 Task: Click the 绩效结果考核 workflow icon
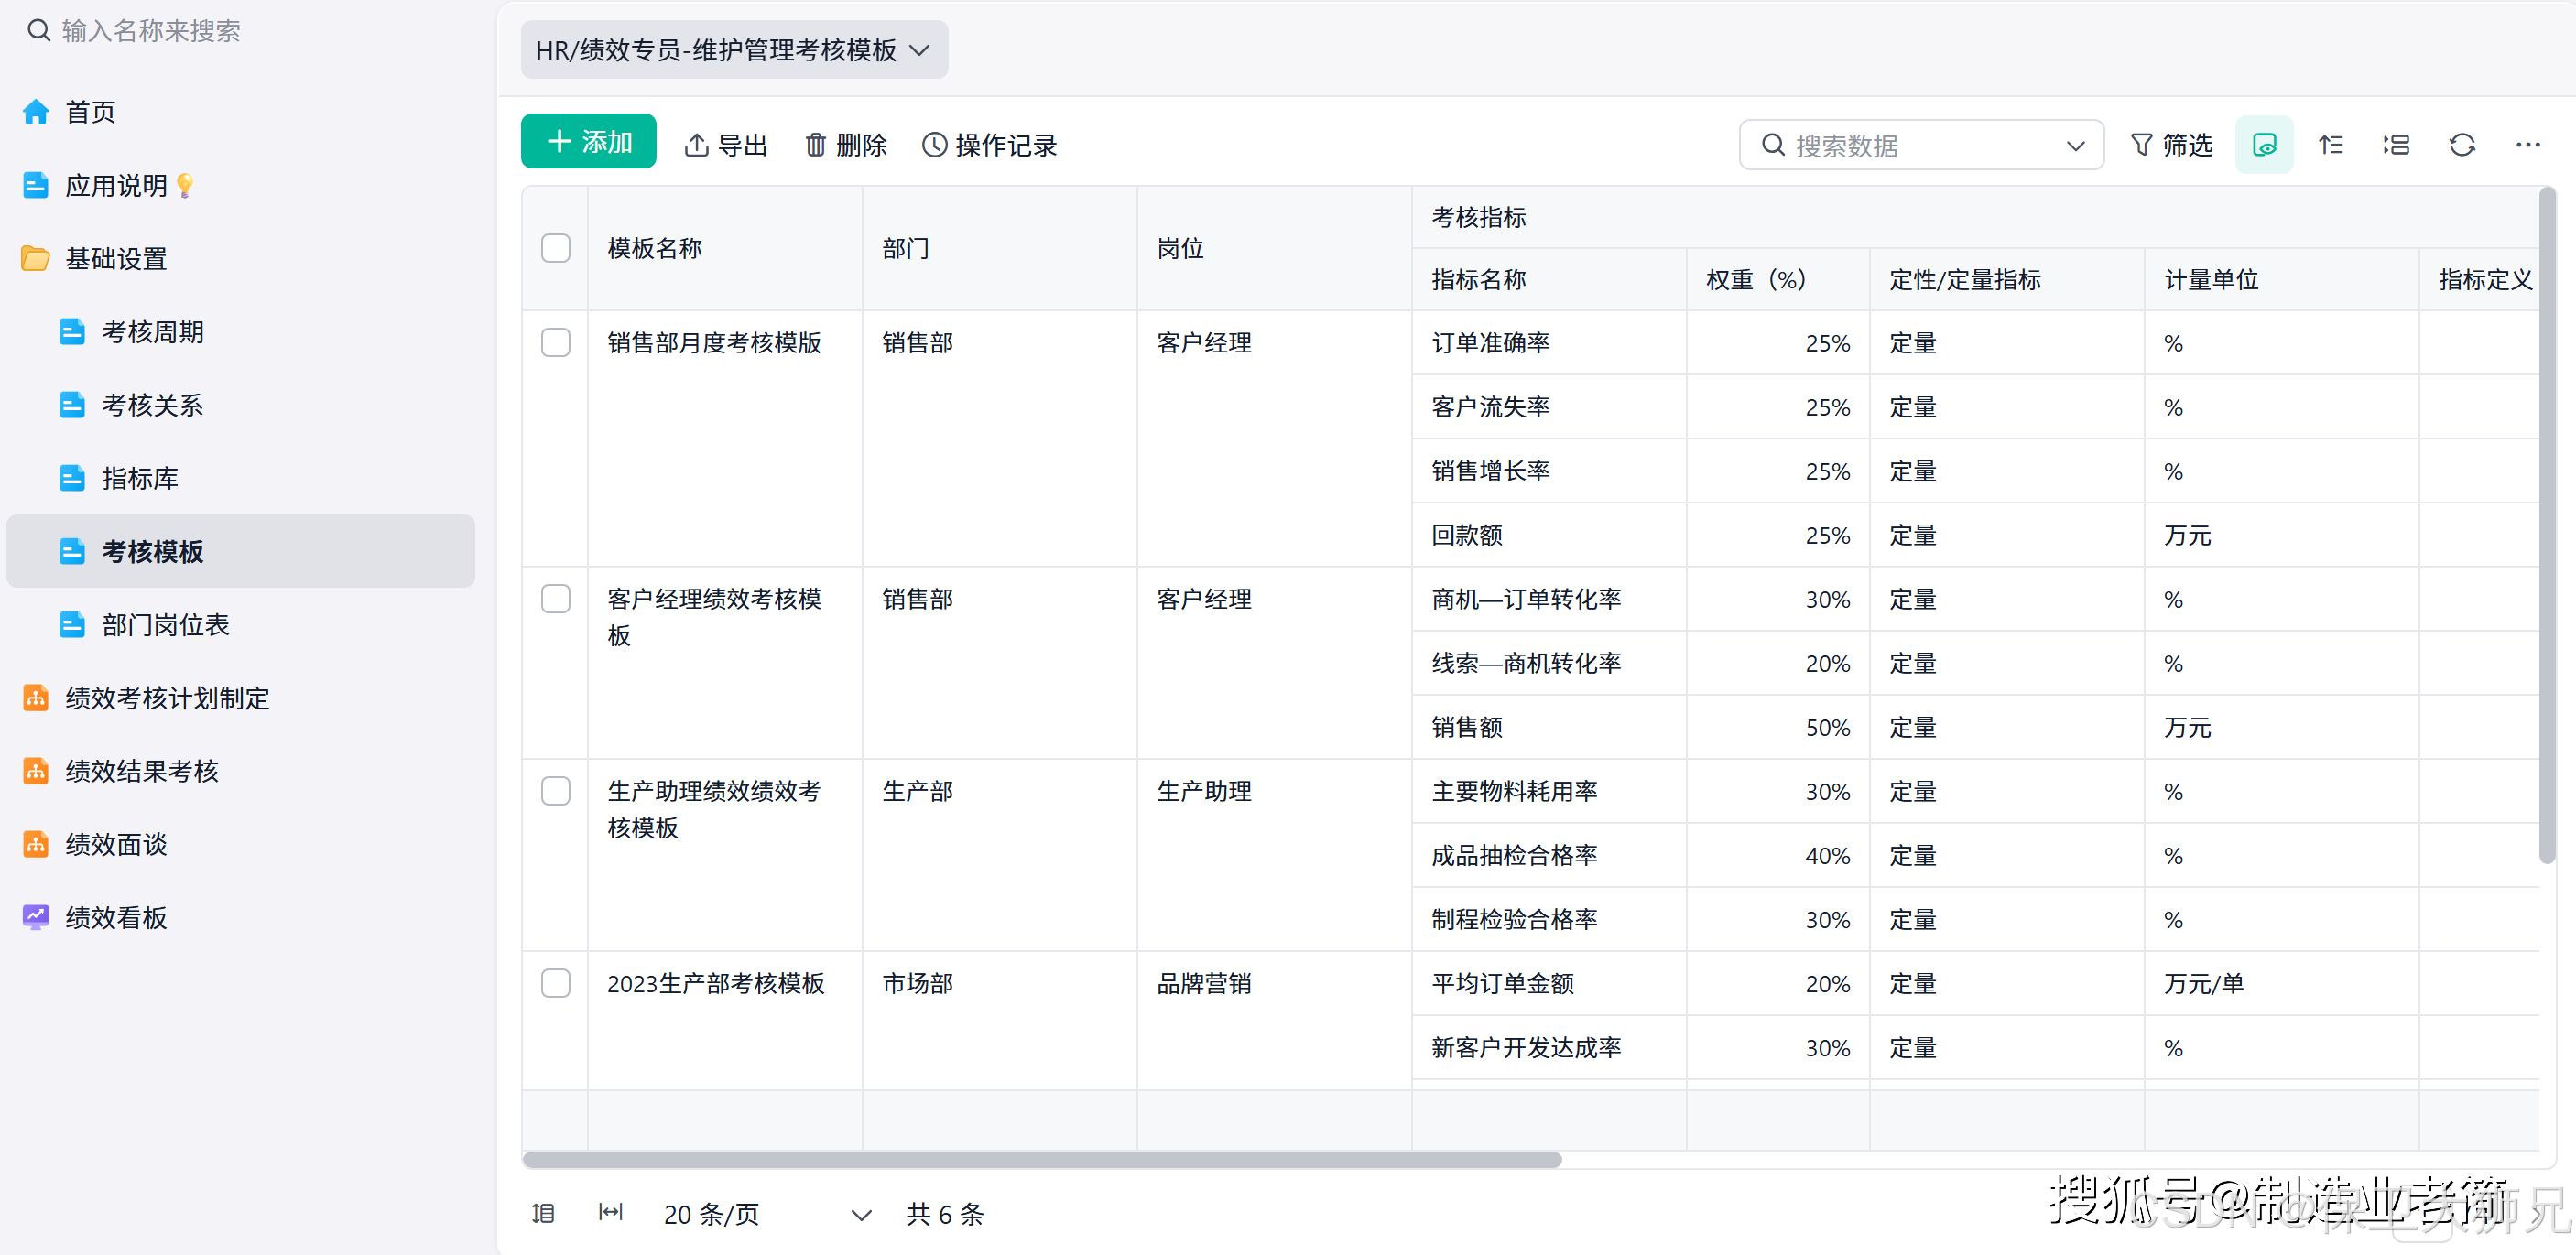coord(36,771)
